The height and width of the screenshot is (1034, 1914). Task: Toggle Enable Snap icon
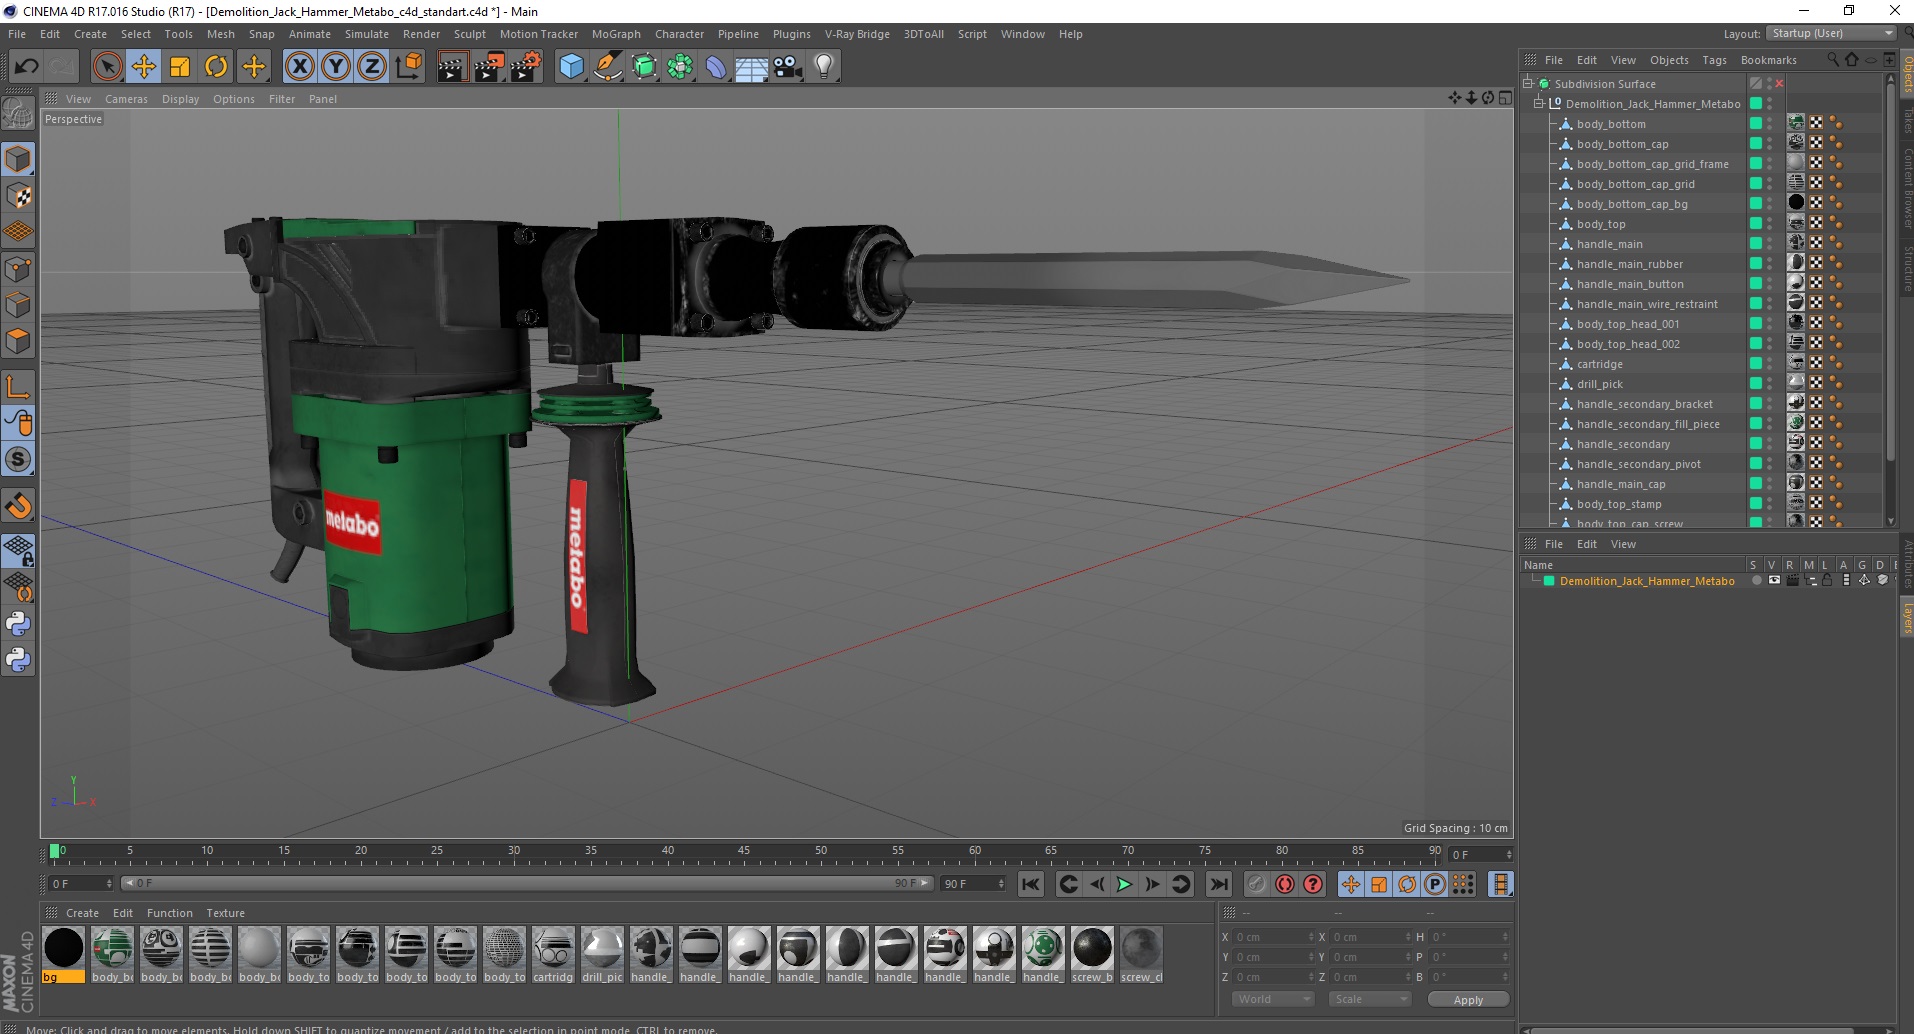click(x=18, y=506)
